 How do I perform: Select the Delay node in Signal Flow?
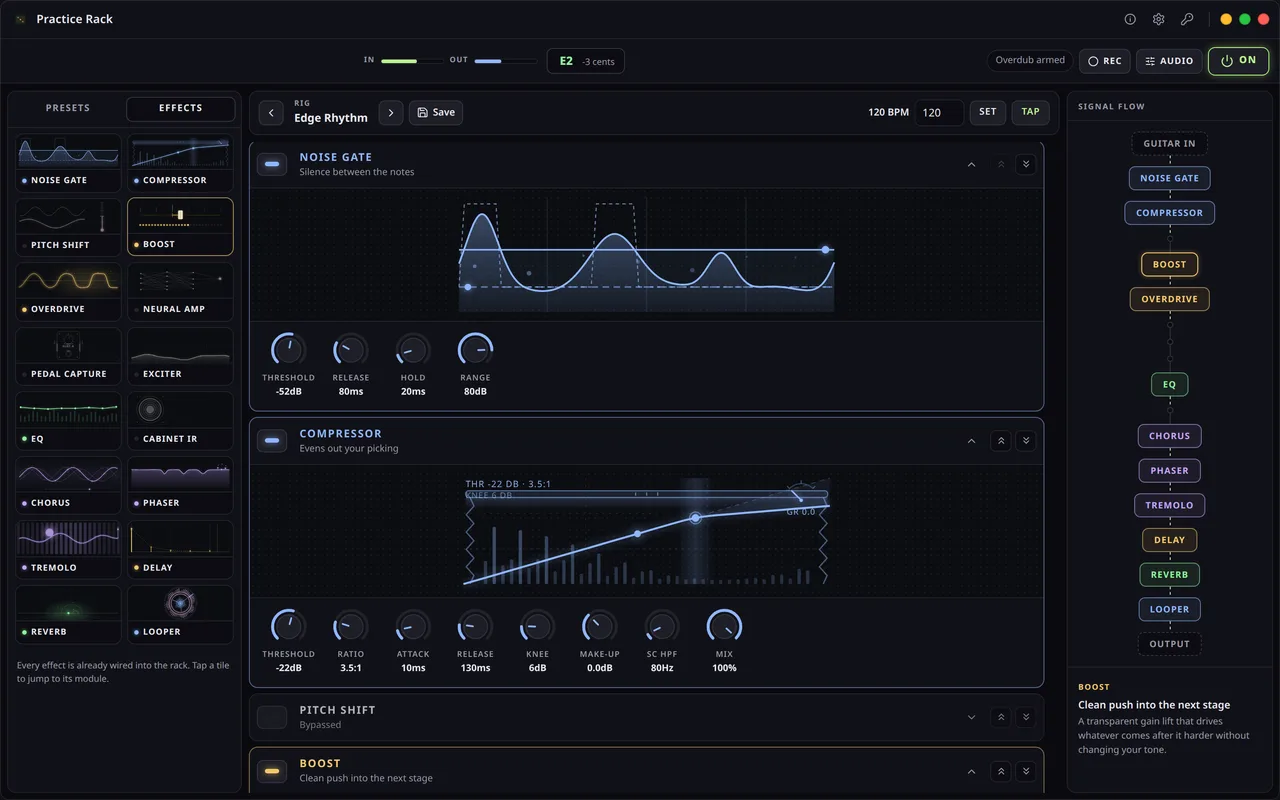coord(1169,540)
